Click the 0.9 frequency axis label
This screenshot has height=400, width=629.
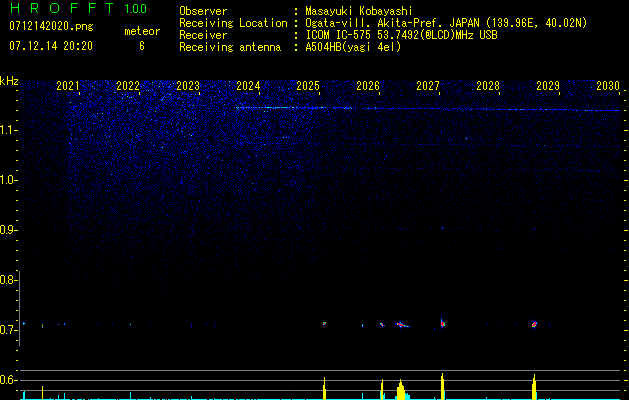[7, 230]
